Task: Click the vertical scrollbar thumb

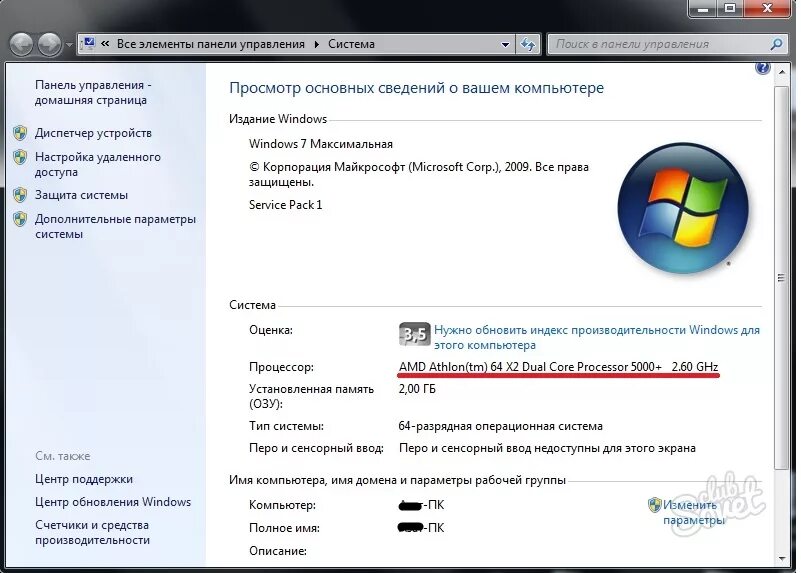Action: click(781, 278)
